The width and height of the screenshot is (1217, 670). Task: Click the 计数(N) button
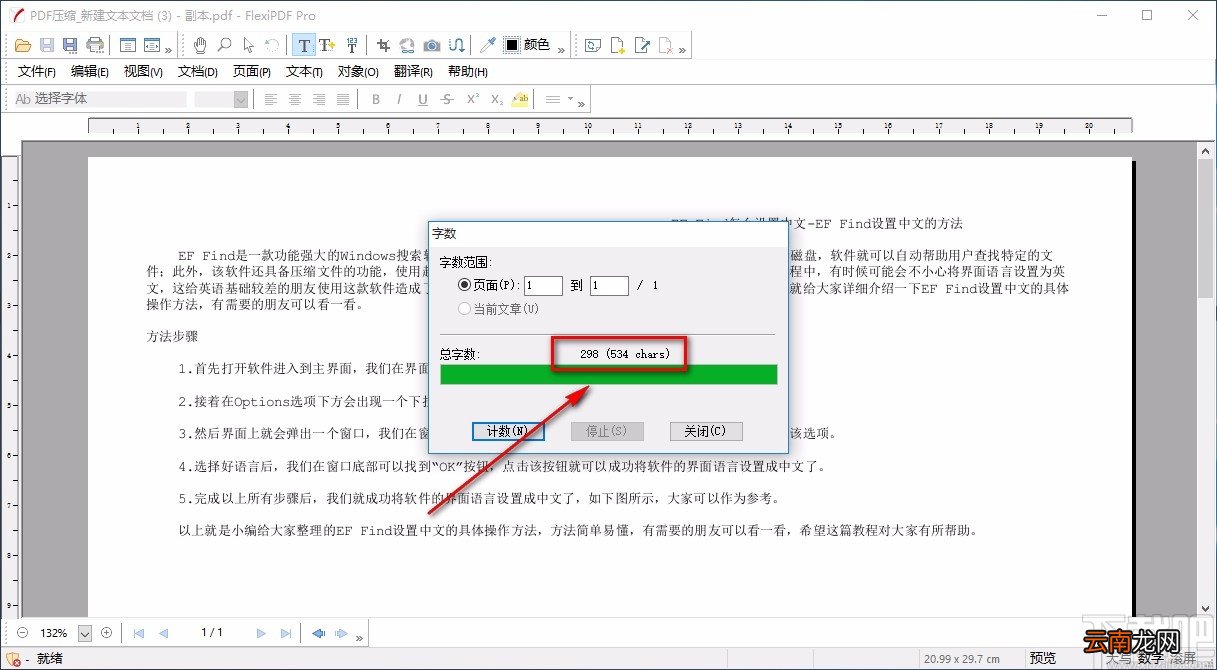[x=508, y=431]
